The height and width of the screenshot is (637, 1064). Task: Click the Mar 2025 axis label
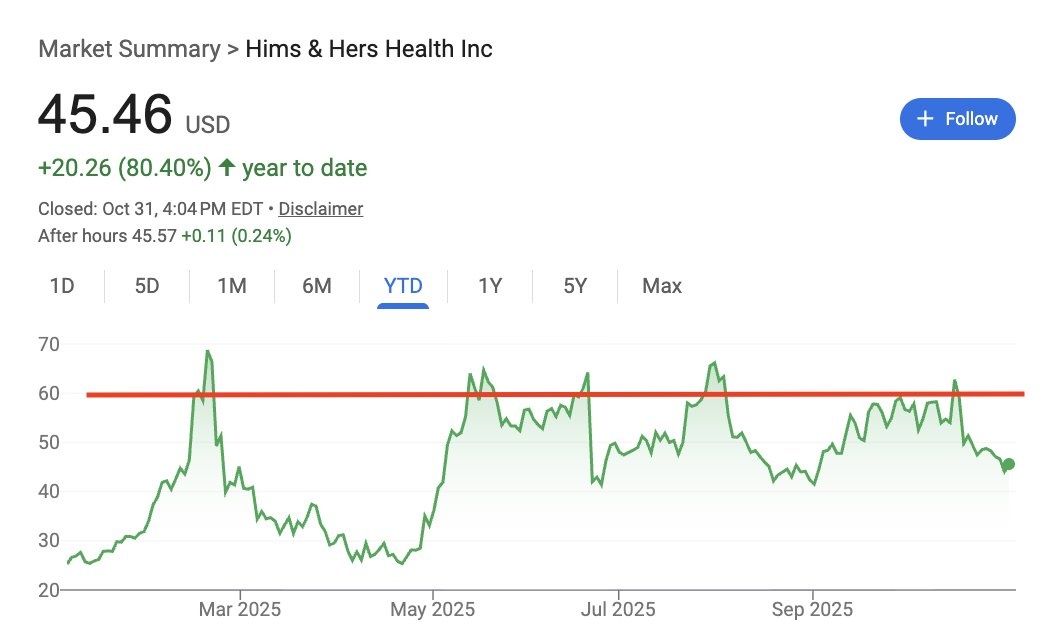(x=240, y=609)
